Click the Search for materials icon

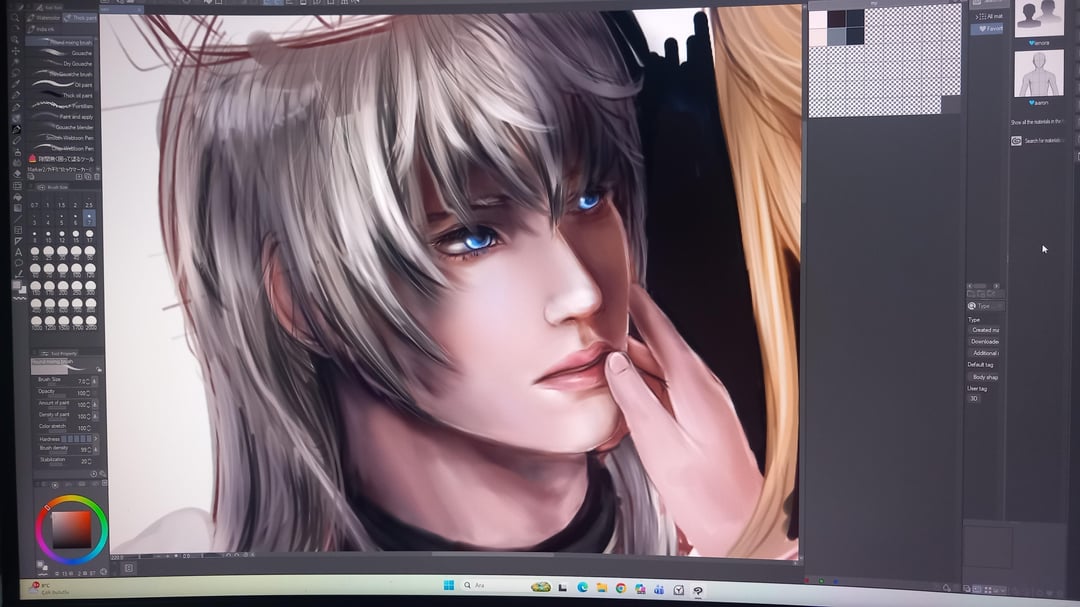tap(1016, 141)
